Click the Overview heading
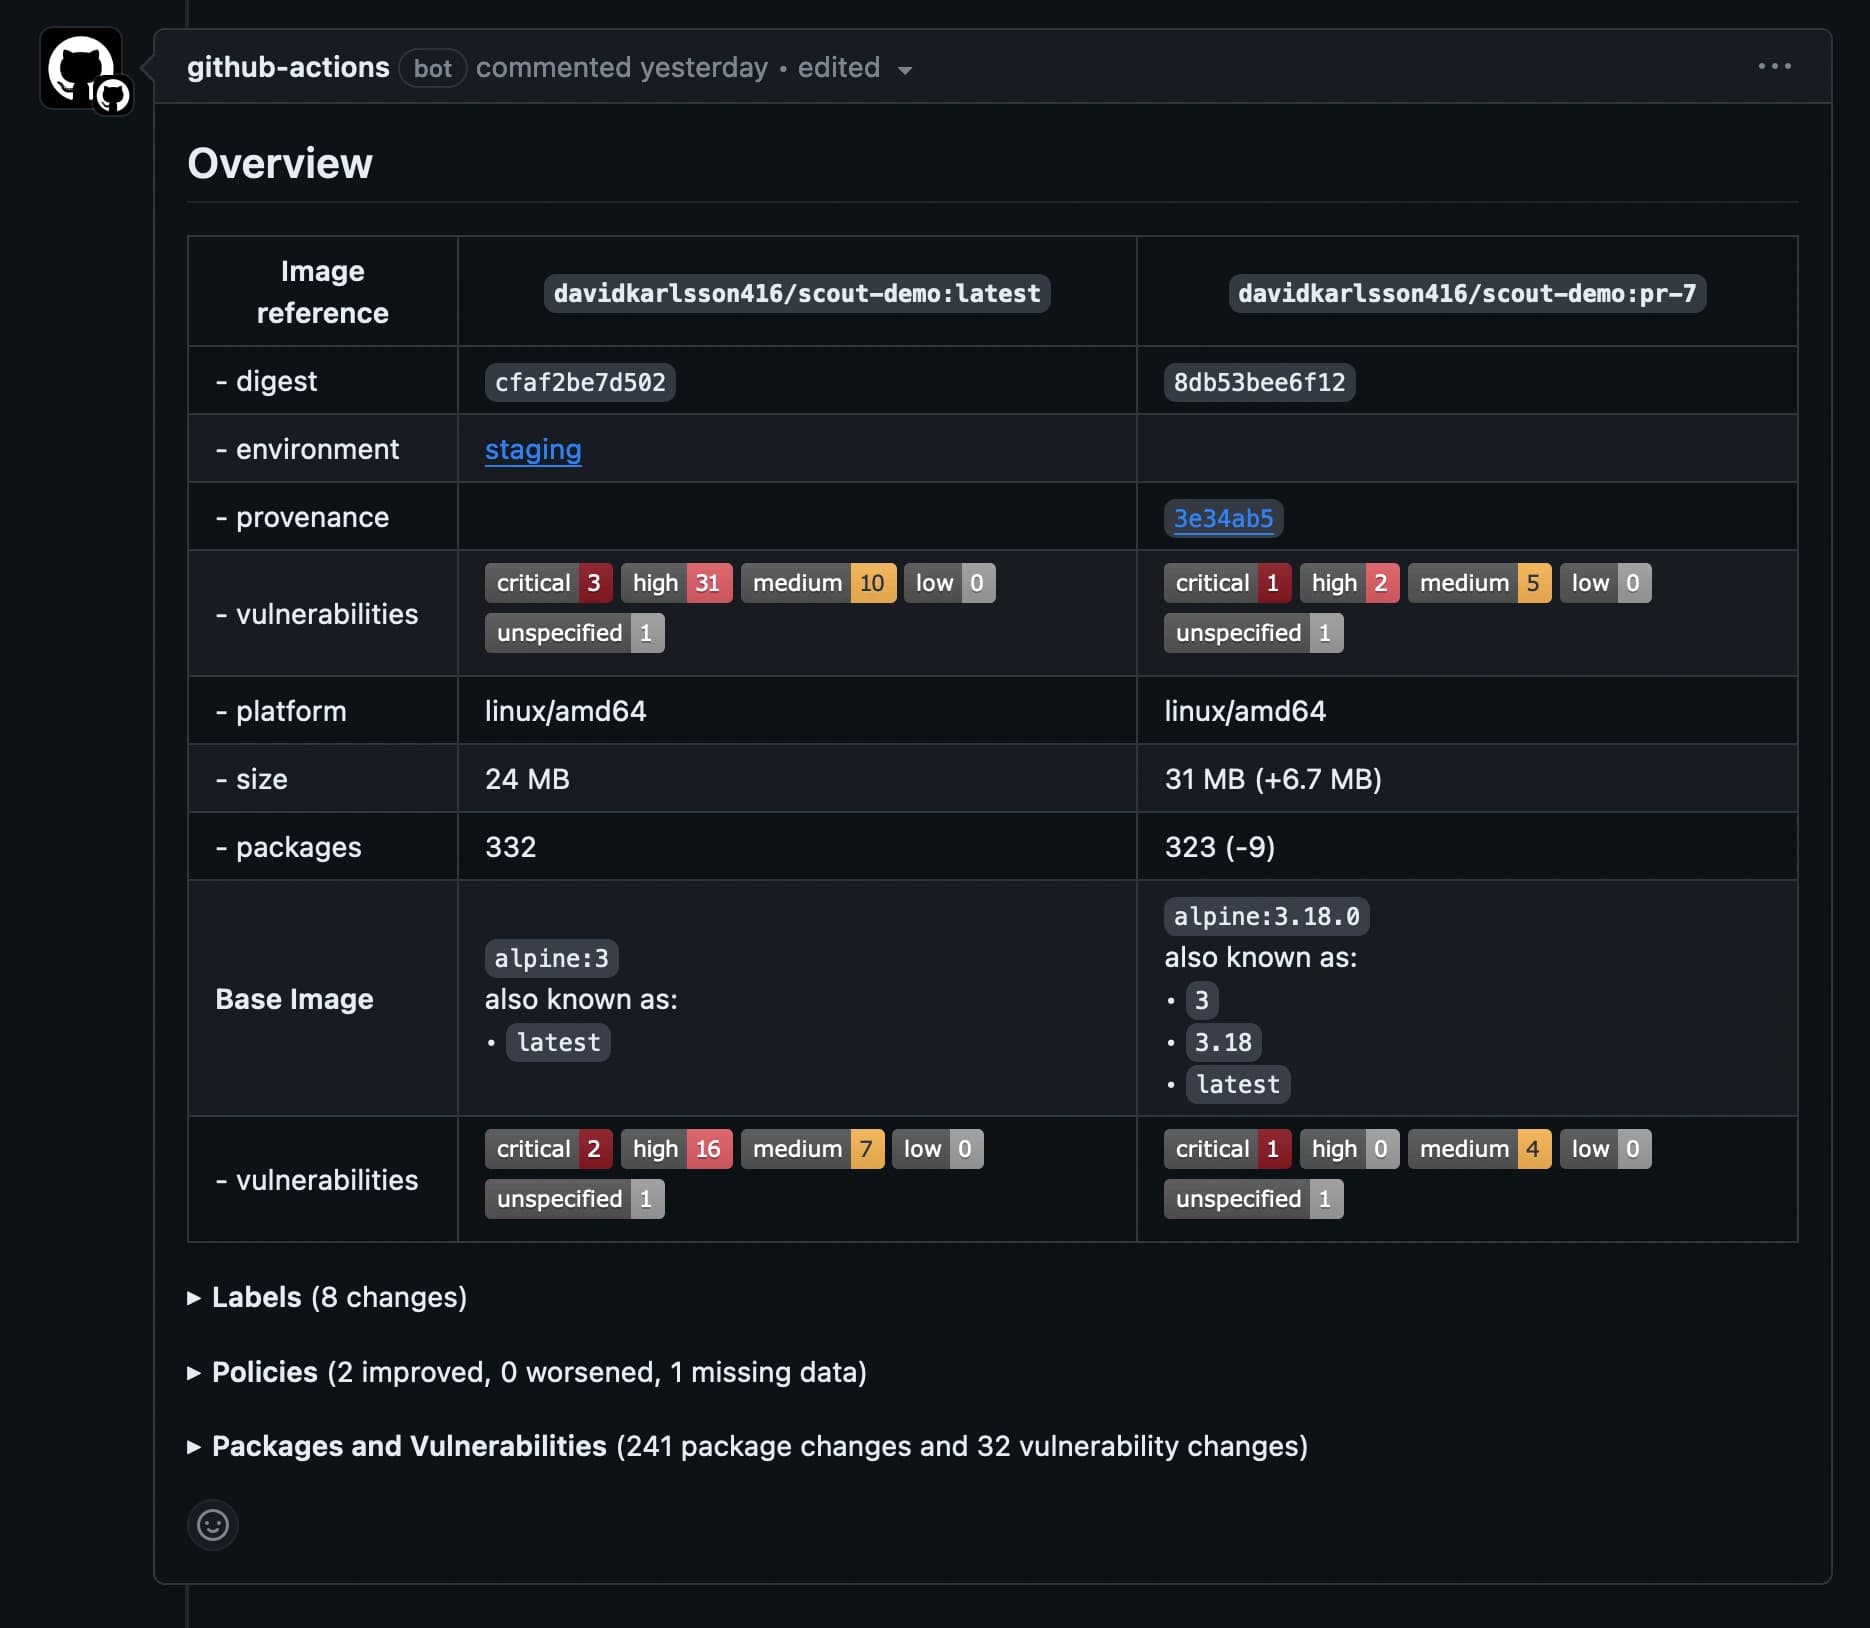1870x1628 pixels. tap(280, 163)
